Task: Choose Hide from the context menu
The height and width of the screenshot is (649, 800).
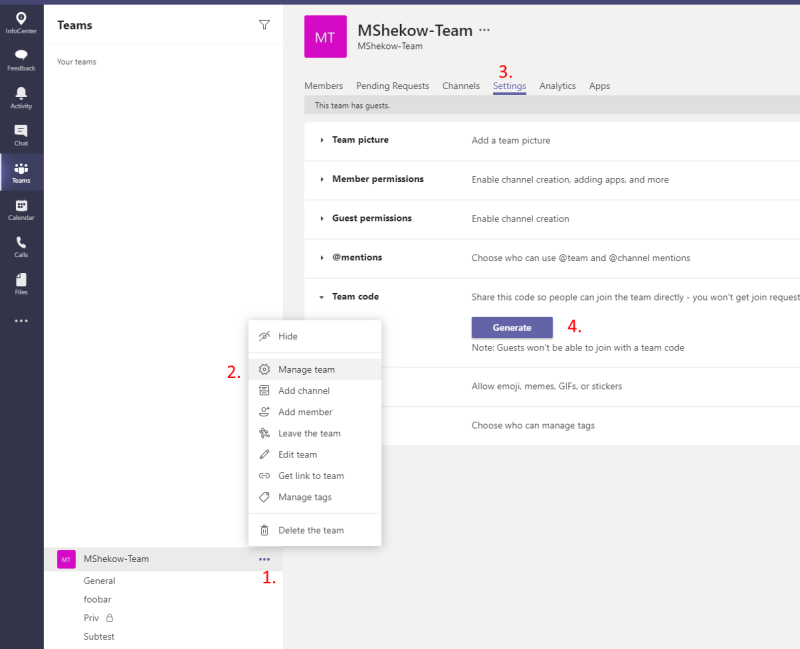Action: point(315,336)
